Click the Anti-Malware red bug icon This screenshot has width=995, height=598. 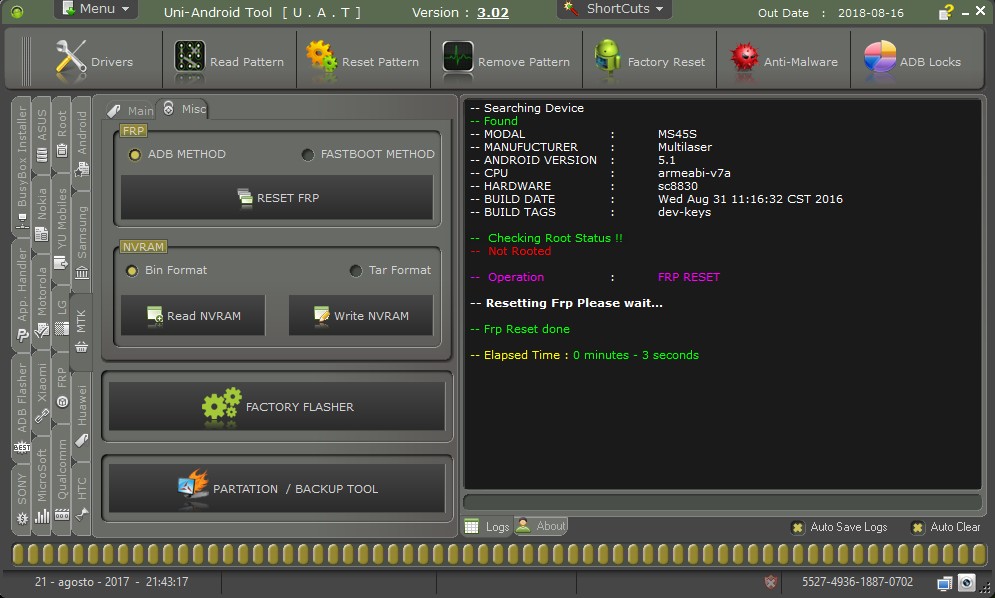coord(743,59)
